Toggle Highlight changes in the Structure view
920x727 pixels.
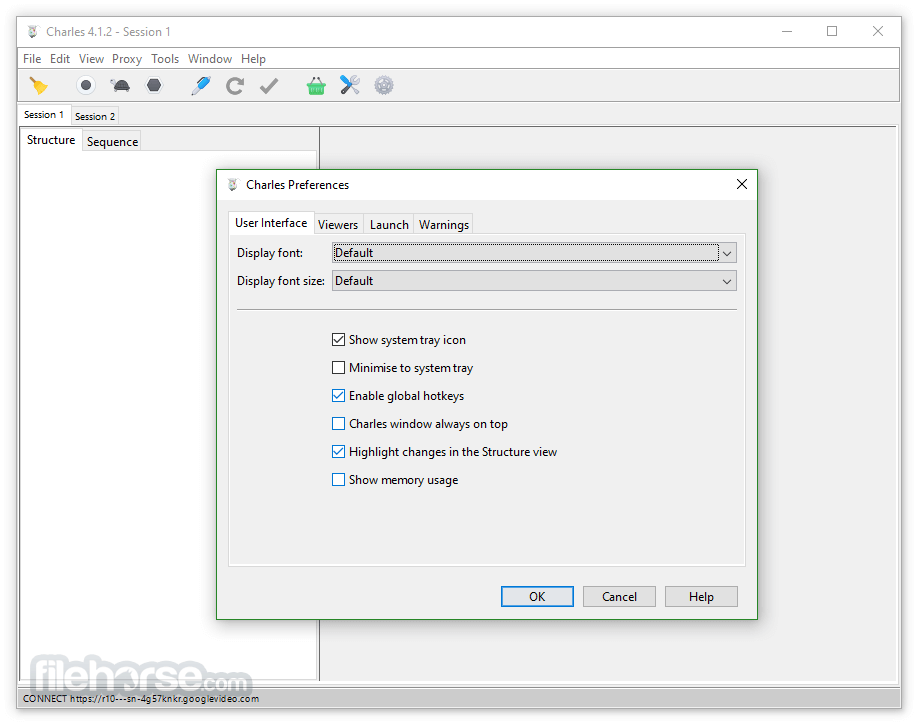click(338, 452)
